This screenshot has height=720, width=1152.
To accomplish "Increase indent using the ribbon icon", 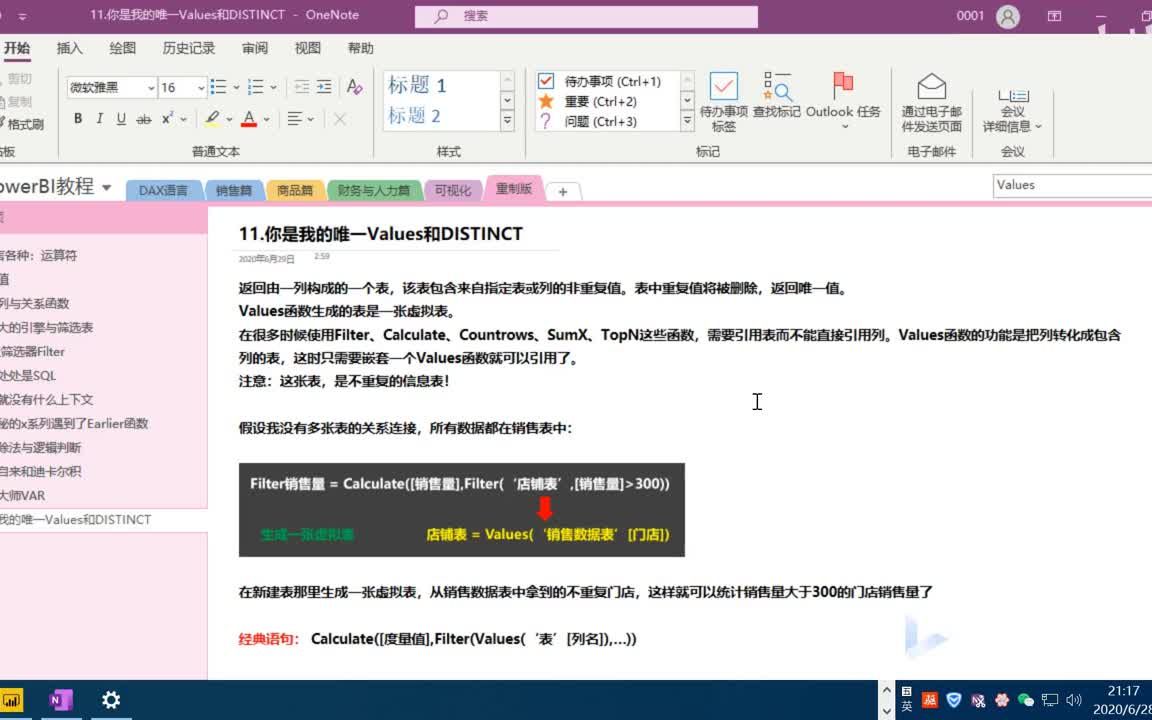I will (x=324, y=86).
